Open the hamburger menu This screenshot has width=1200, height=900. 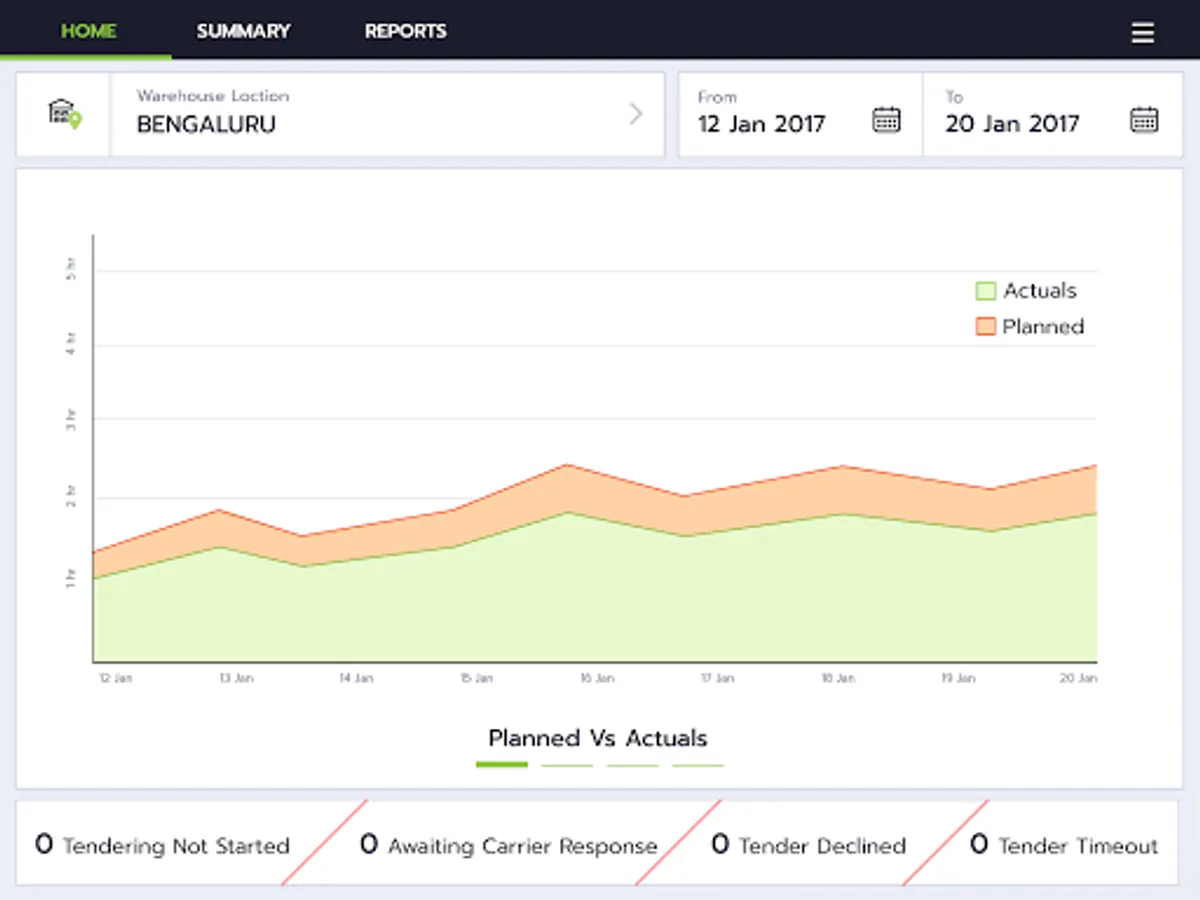[1142, 33]
